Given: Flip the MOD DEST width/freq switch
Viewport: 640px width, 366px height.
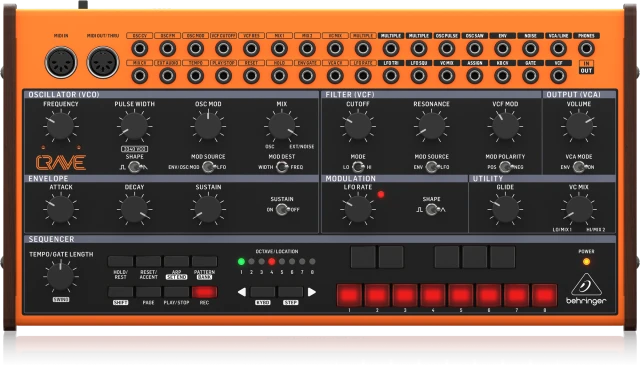Looking at the screenshot, I should pyautogui.click(x=282, y=167).
